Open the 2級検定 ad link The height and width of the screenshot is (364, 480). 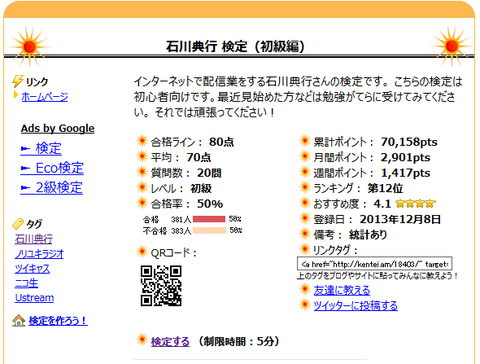(59, 188)
